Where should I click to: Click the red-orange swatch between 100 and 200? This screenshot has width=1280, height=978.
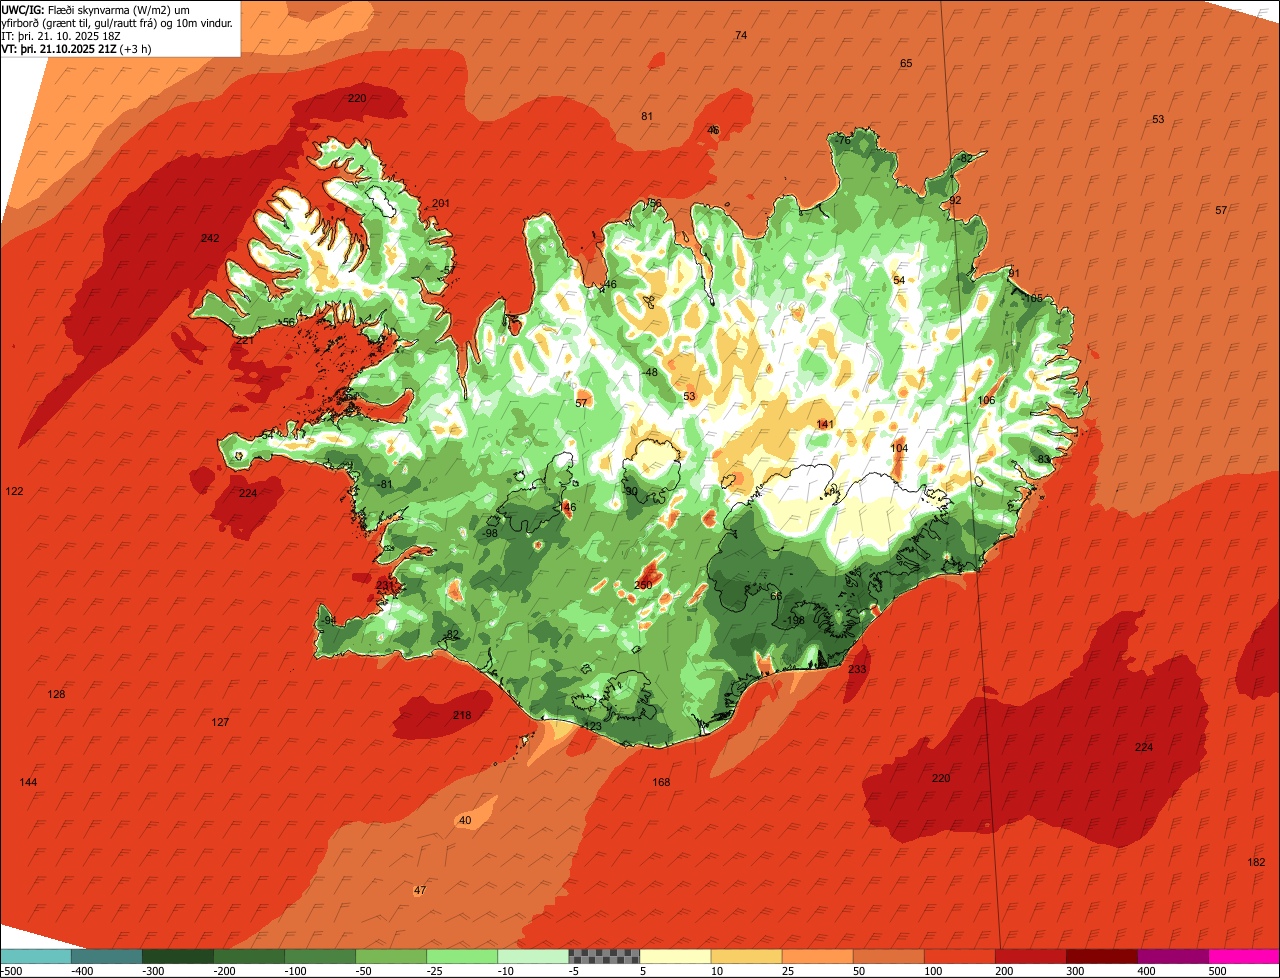coord(959,956)
